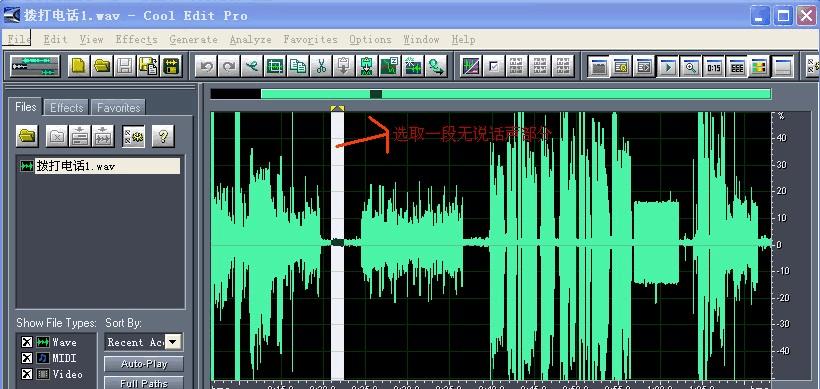The height and width of the screenshot is (389, 820).
Task: Click the Paste clipboard icon
Action: 344,66
